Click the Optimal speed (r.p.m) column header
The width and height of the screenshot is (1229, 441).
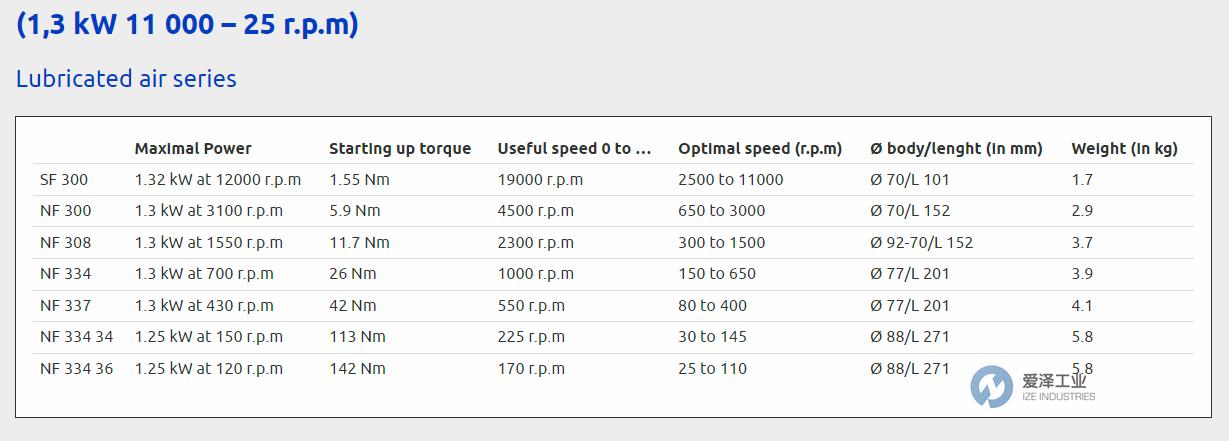click(x=760, y=149)
